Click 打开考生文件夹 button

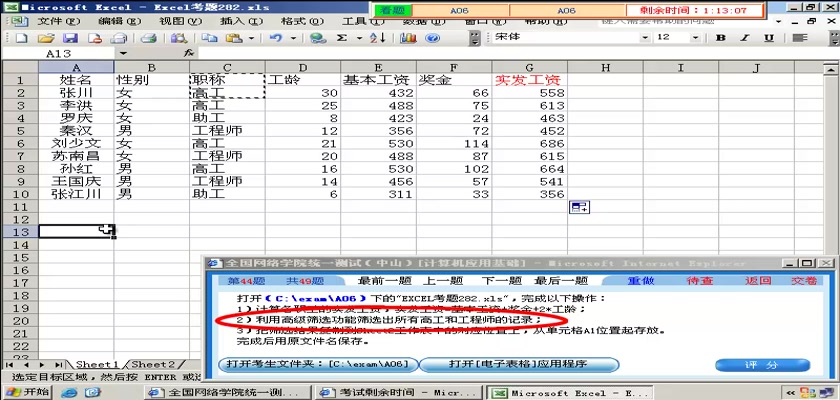318,364
